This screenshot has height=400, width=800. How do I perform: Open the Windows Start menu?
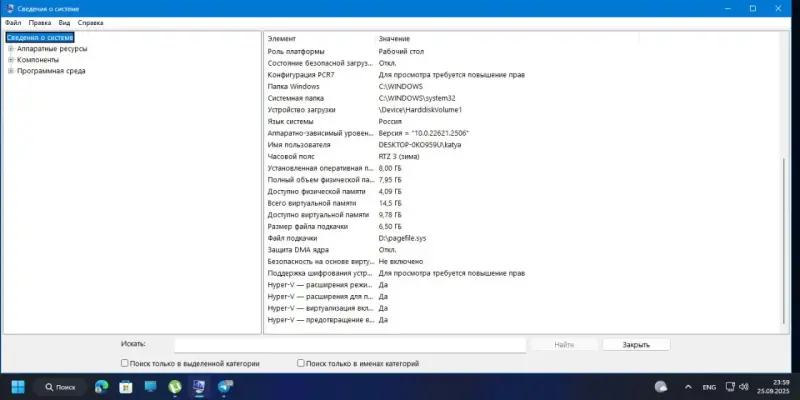[18, 386]
